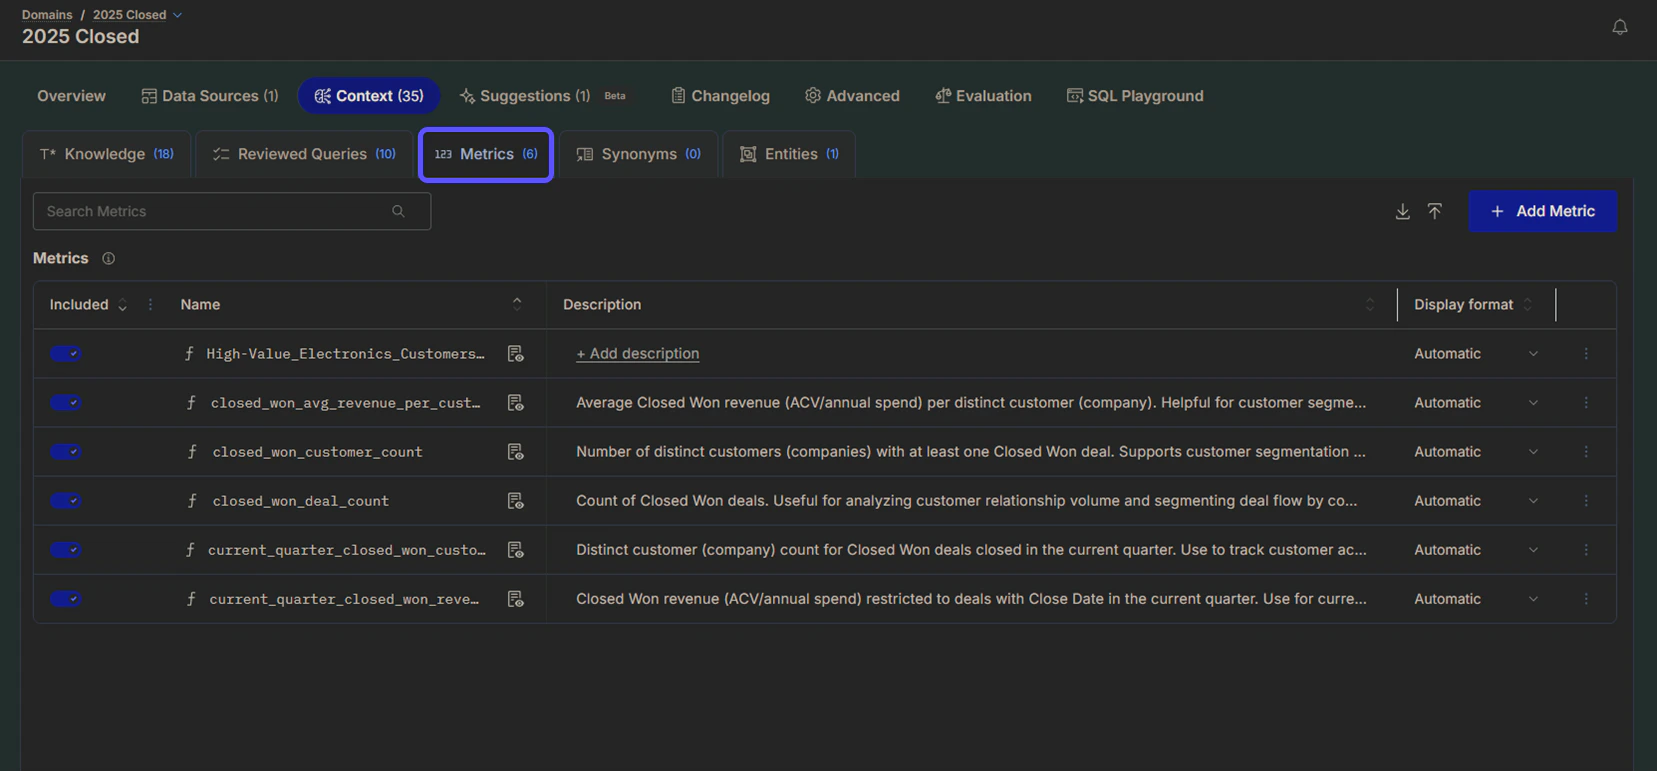
Task: Select High-Value_Electronics_Customers metric name
Action: [345, 354]
